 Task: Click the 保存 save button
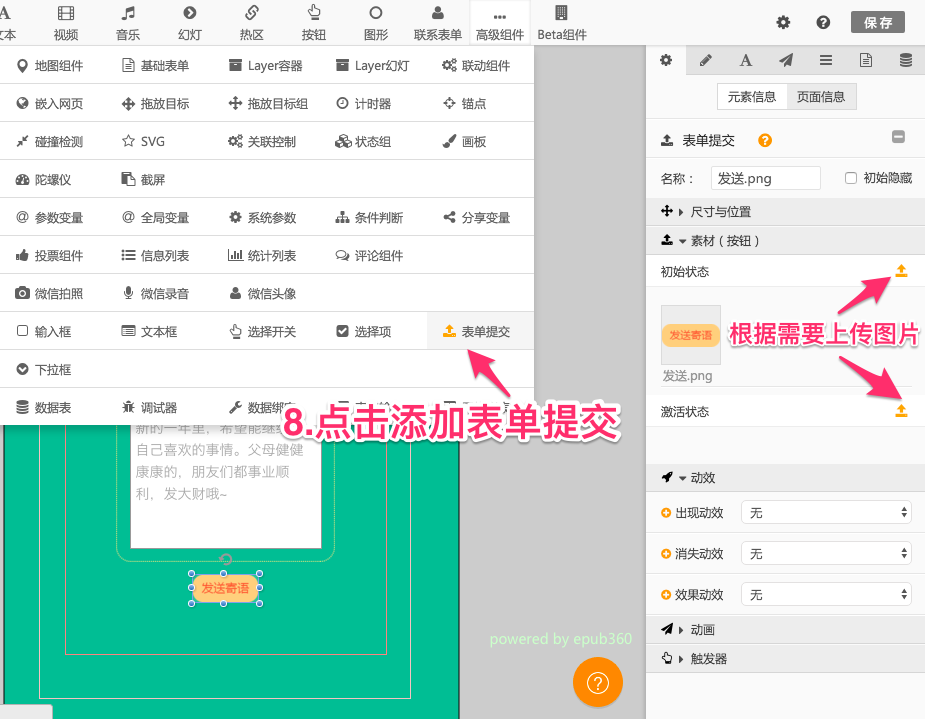(x=877, y=22)
